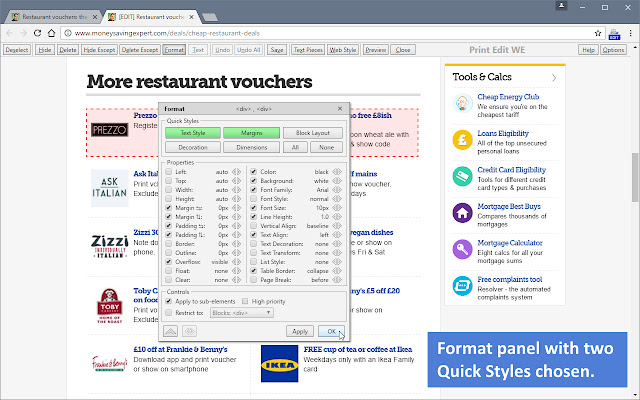Enable the High priority checkbox
This screenshot has height=400, width=640.
tap(245, 301)
